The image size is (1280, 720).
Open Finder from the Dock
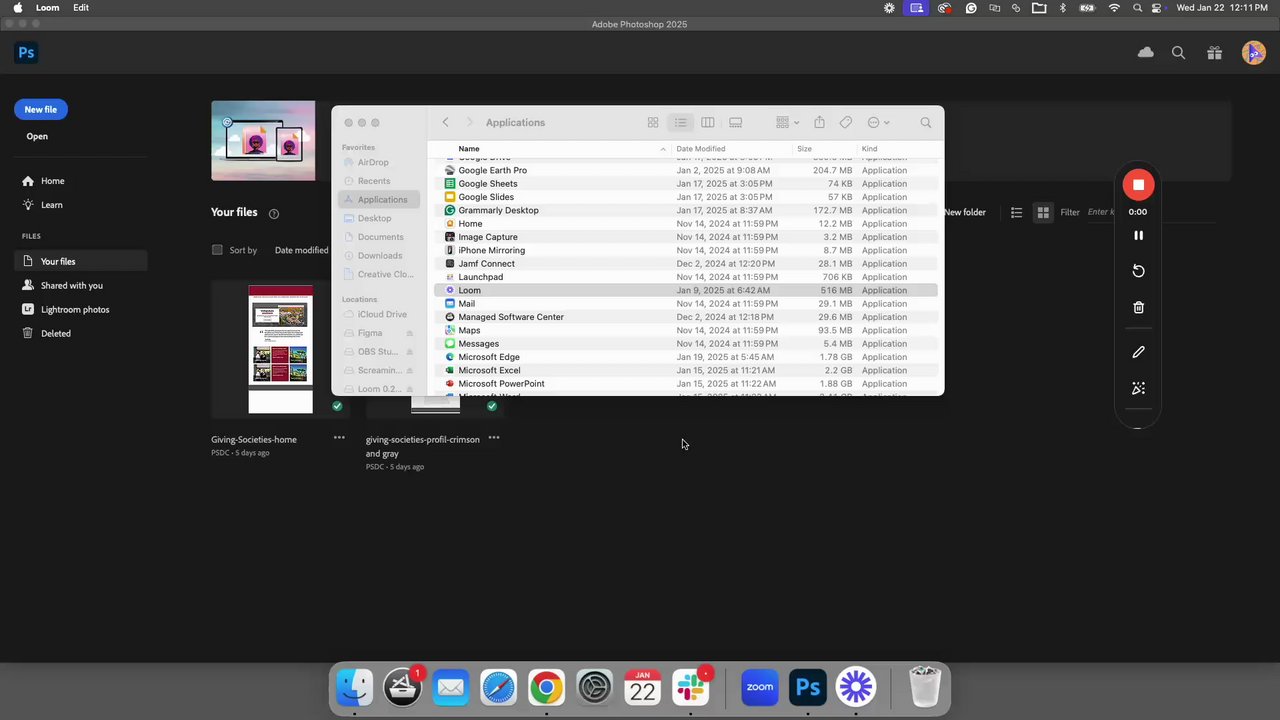click(355, 687)
